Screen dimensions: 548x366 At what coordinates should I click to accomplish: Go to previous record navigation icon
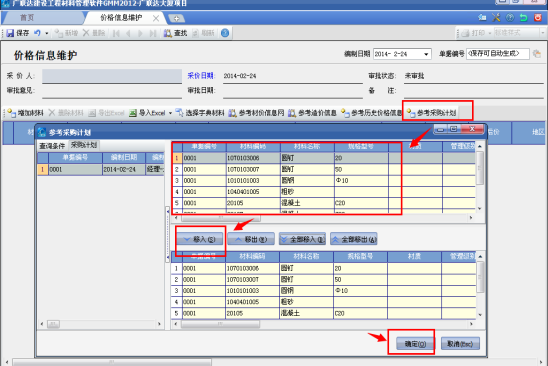[128, 33]
